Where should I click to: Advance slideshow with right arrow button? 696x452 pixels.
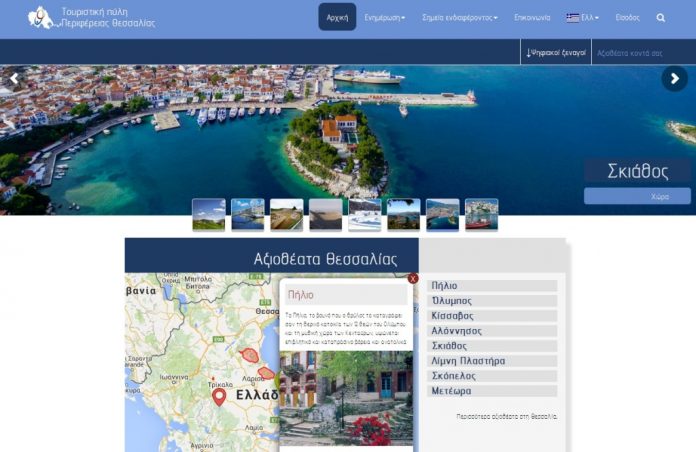pyautogui.click(x=675, y=78)
